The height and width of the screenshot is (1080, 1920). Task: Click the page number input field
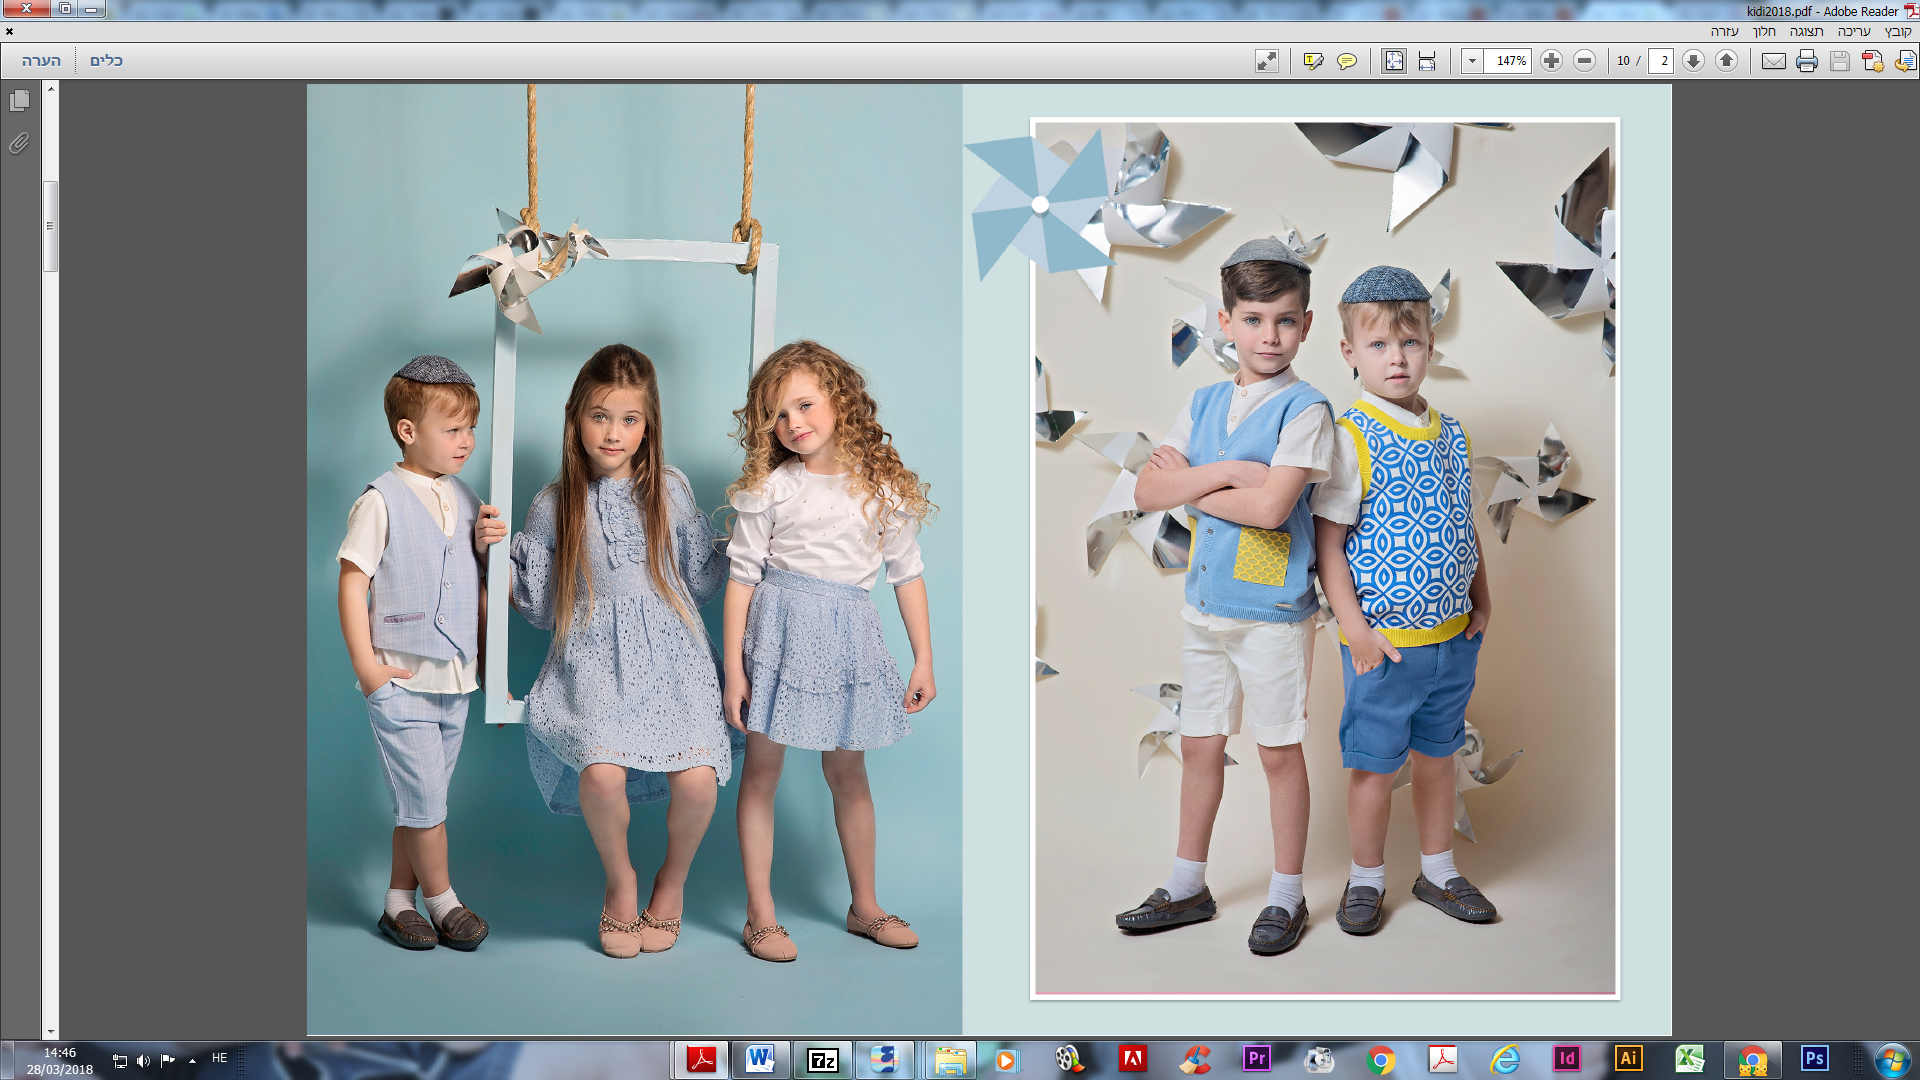pyautogui.click(x=1661, y=61)
